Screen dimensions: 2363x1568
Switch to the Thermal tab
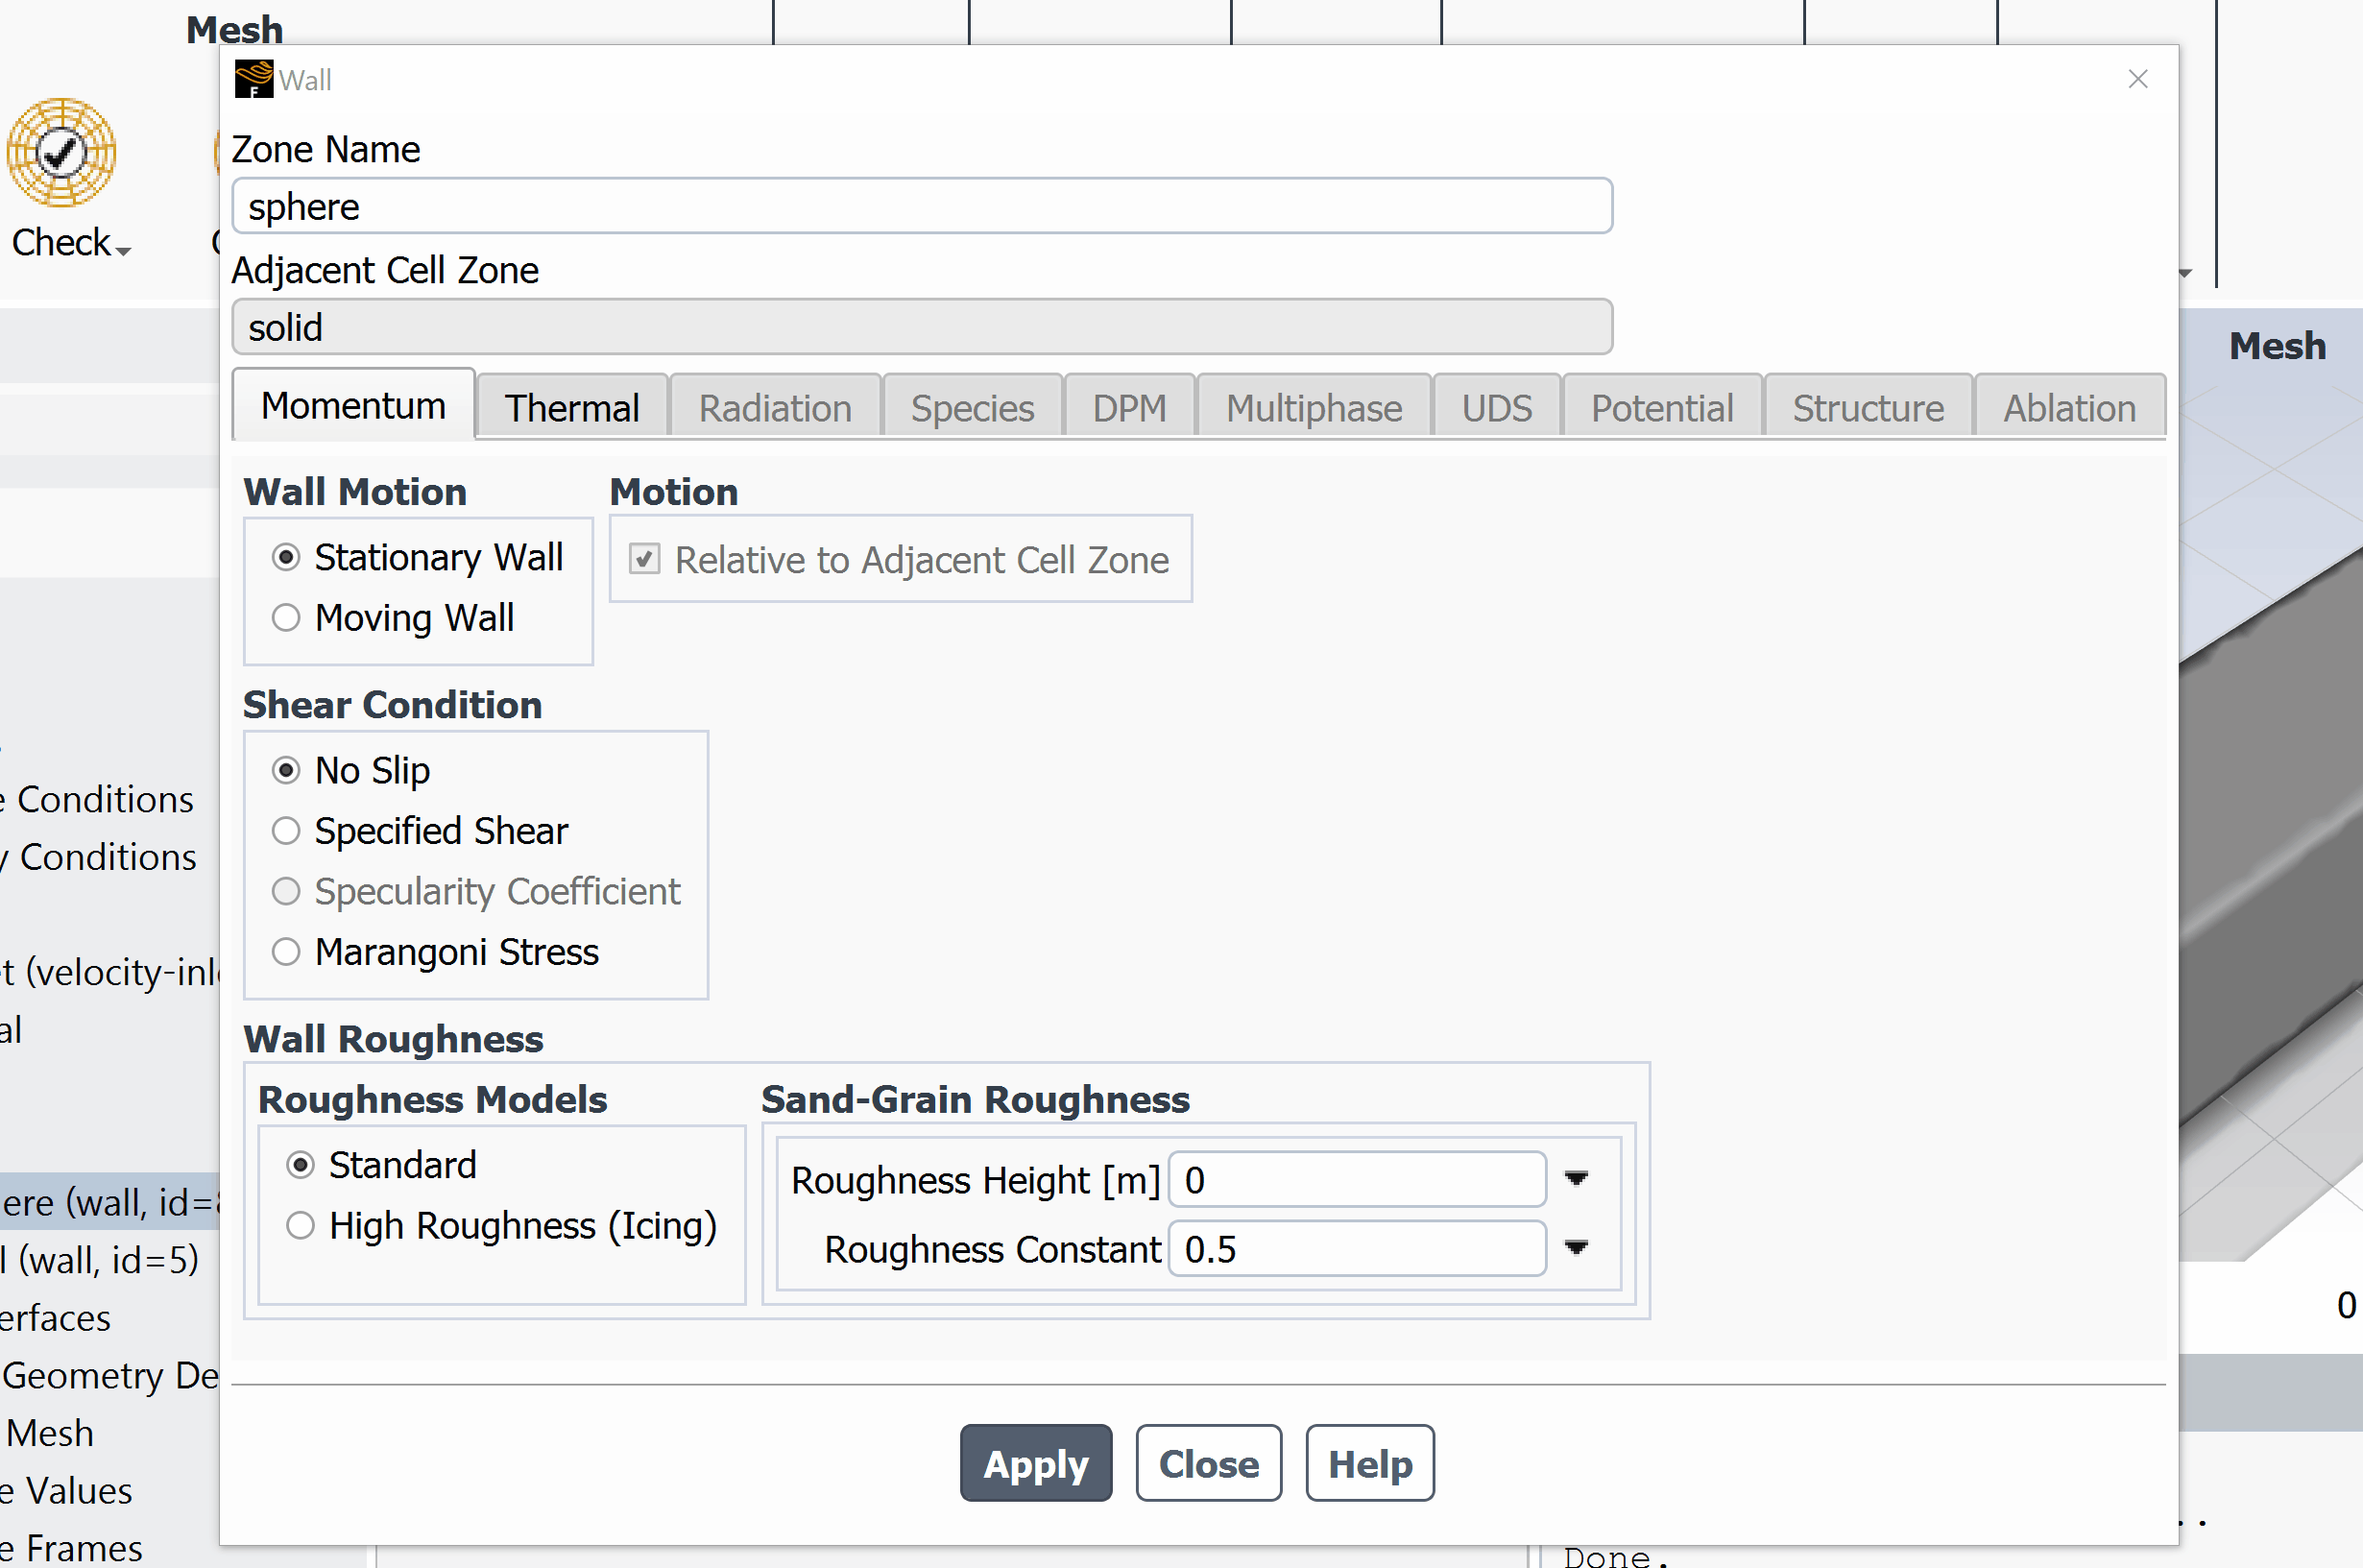pyautogui.click(x=572, y=407)
